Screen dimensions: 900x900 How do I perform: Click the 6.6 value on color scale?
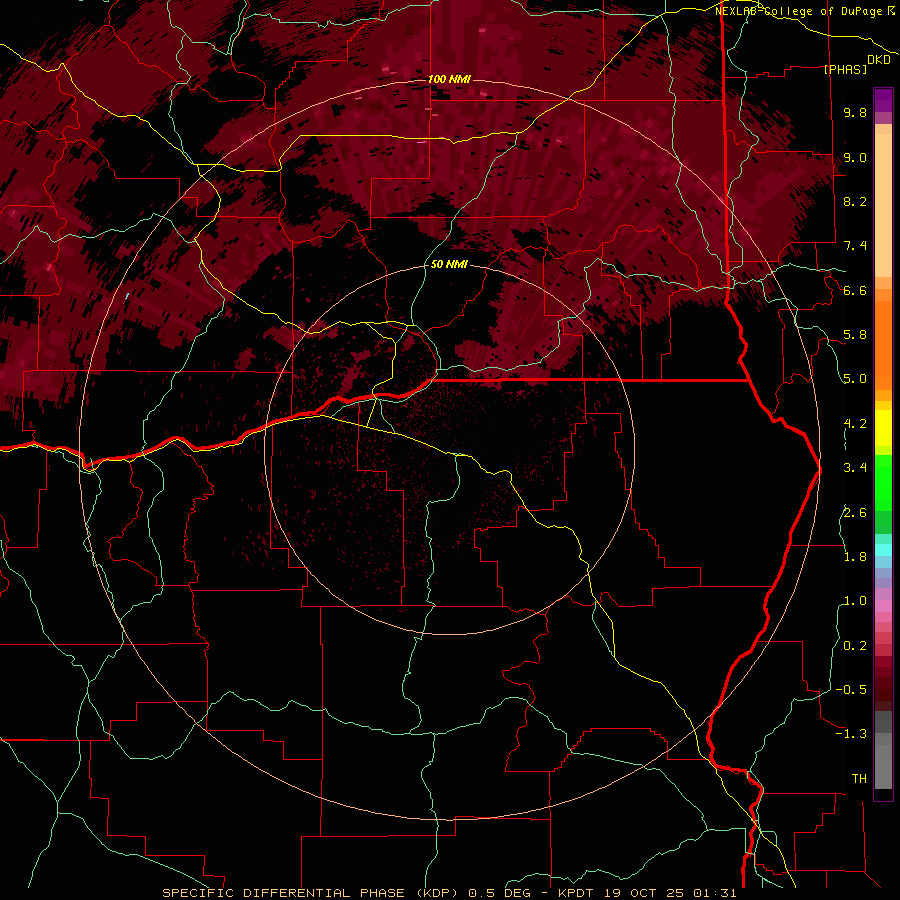coord(855,290)
